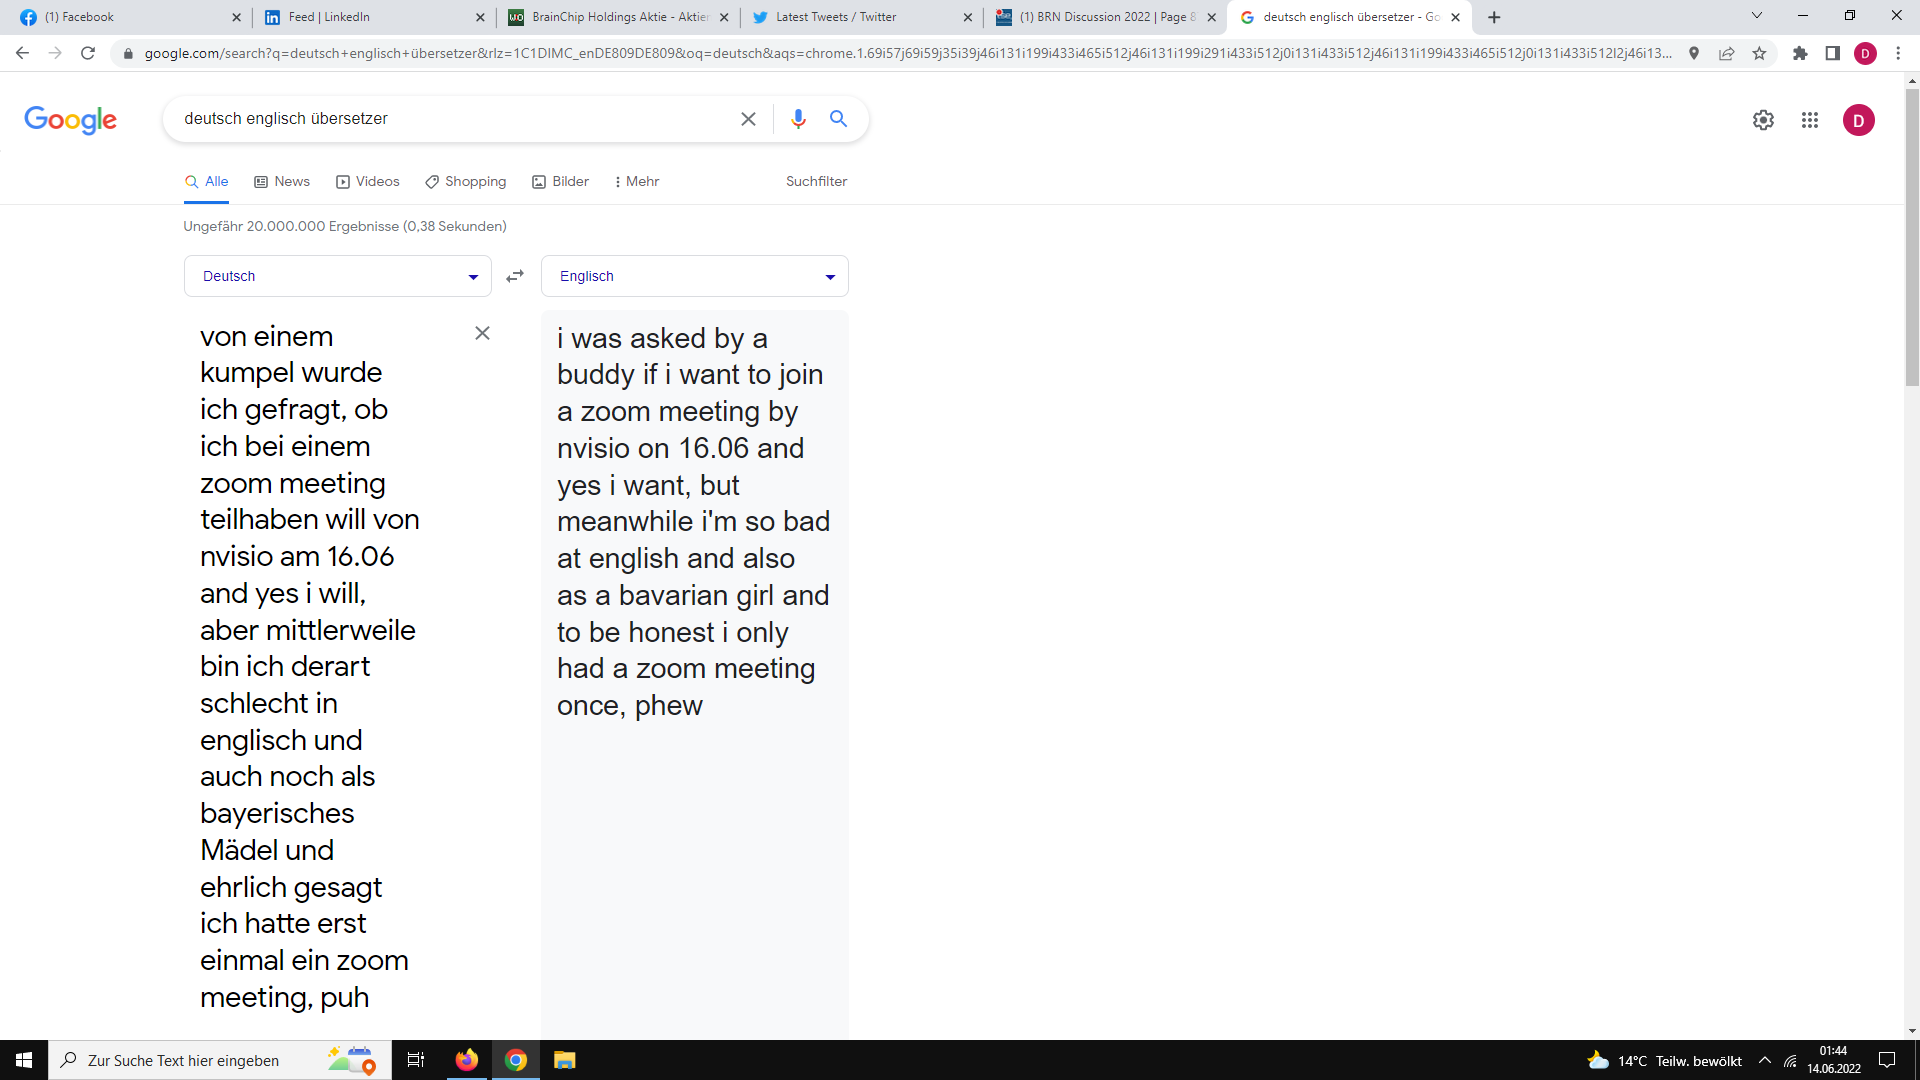Open the Google account avatar D on the page
1920x1080 pixels.
[x=1859, y=120]
